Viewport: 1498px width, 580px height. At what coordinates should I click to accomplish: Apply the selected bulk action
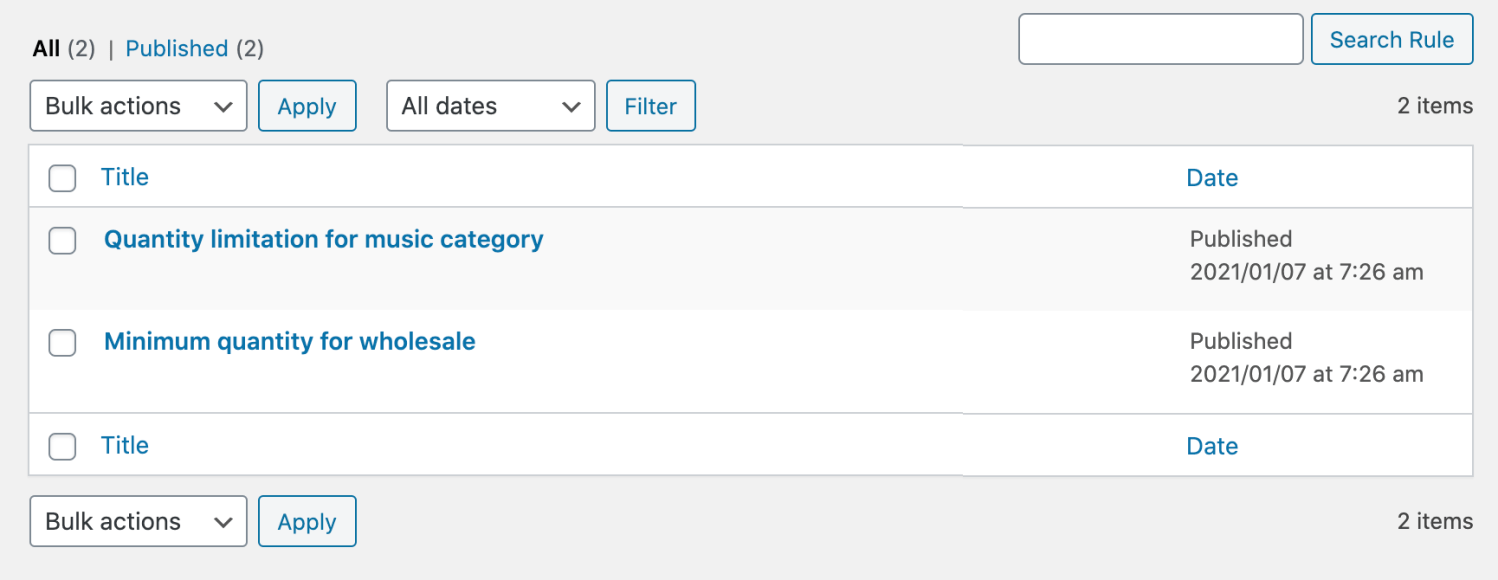point(307,105)
